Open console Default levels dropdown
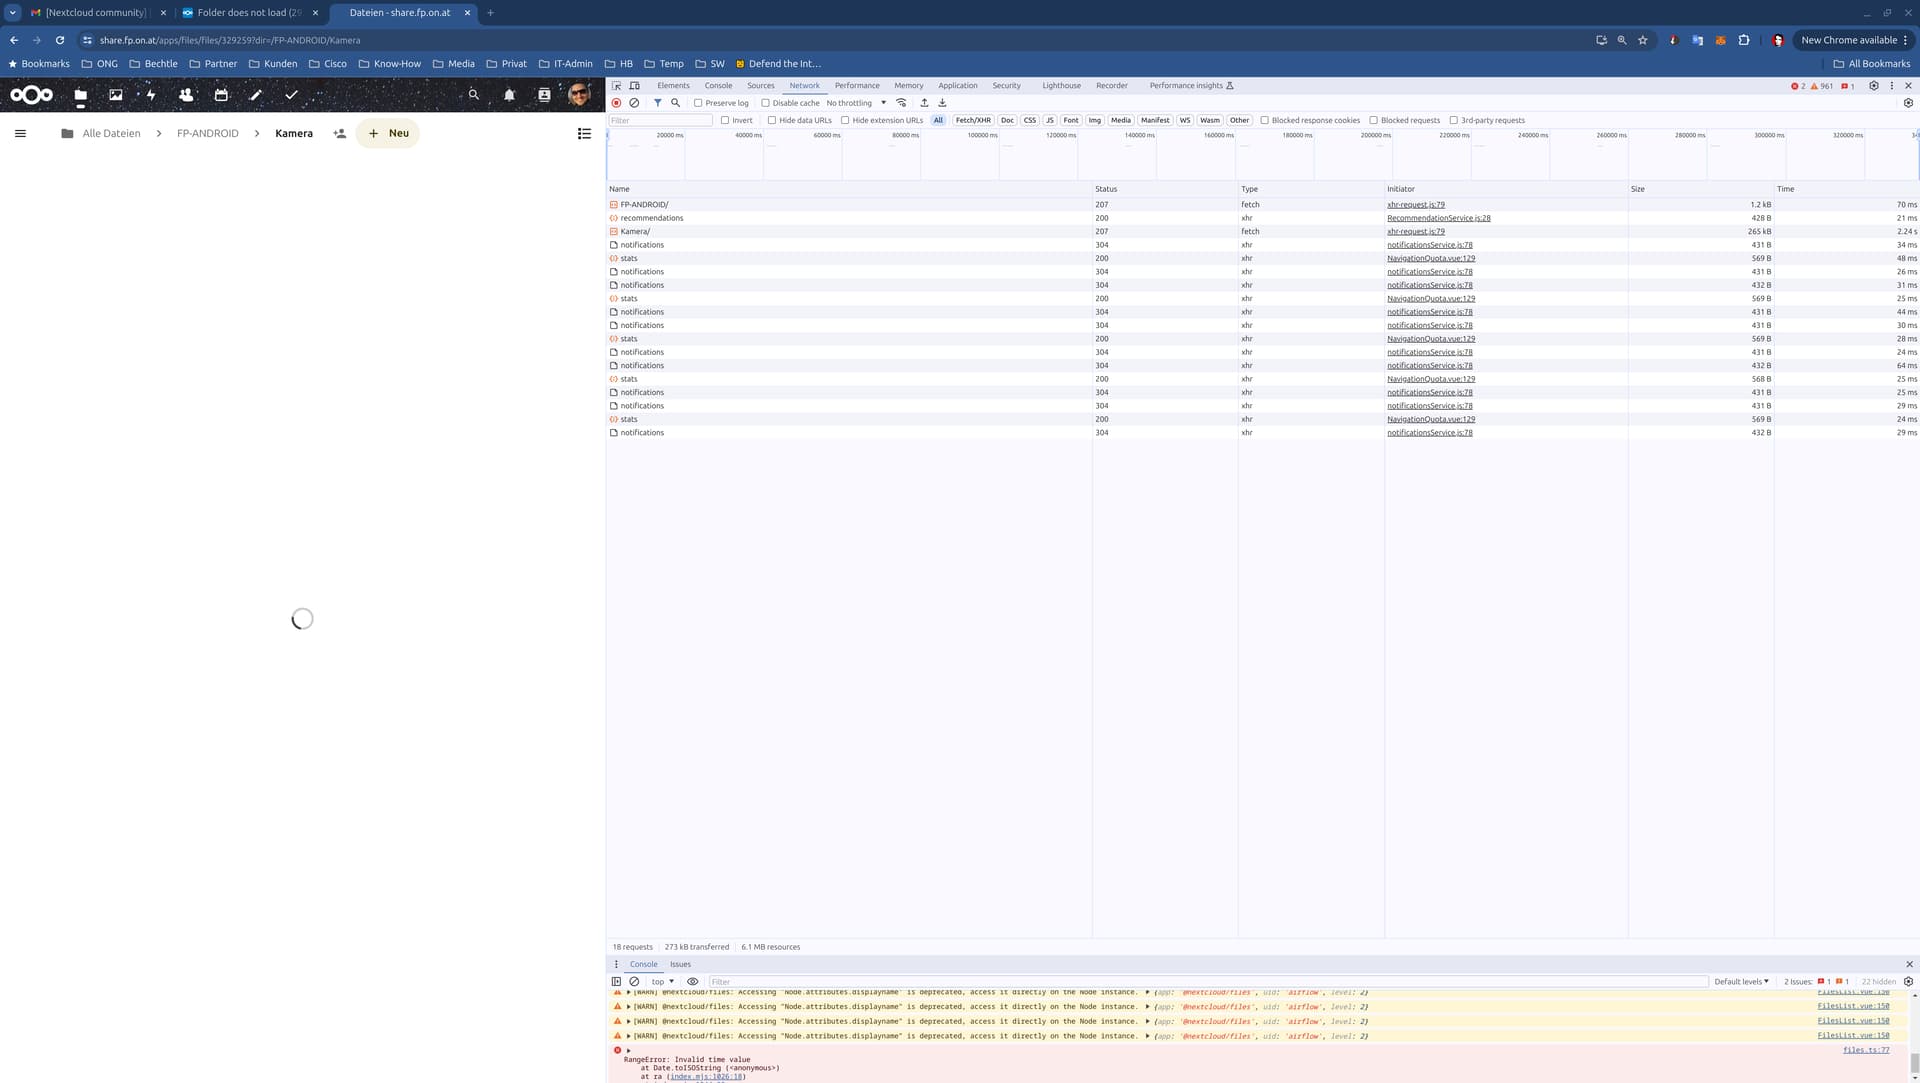Viewport: 1920px width, 1083px height. 1741,982
